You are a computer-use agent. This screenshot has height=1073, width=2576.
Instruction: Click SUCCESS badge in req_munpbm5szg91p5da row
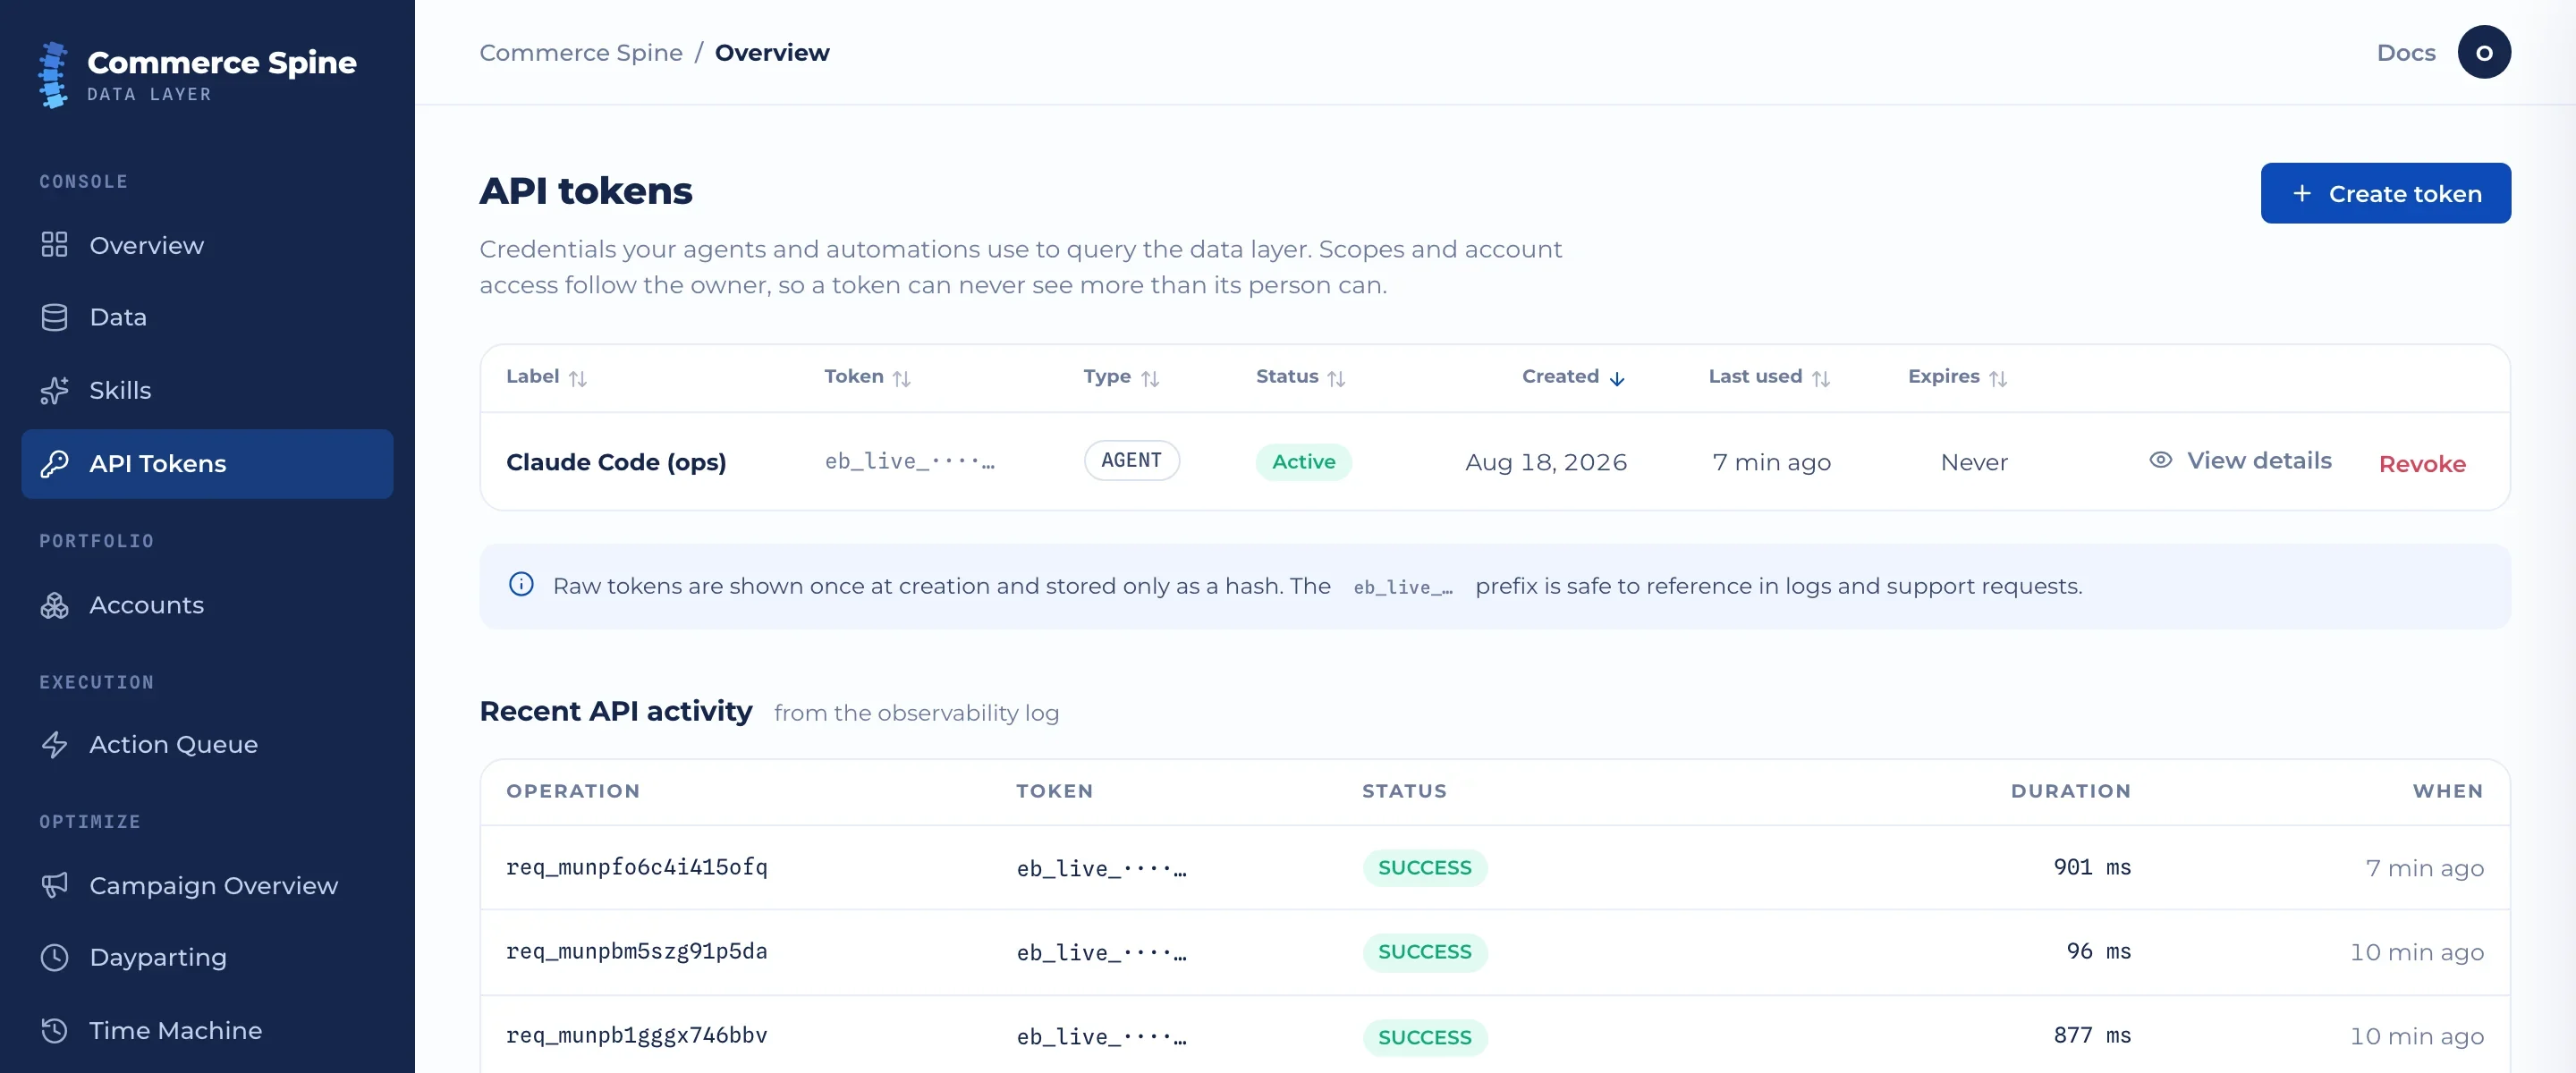1424,952
